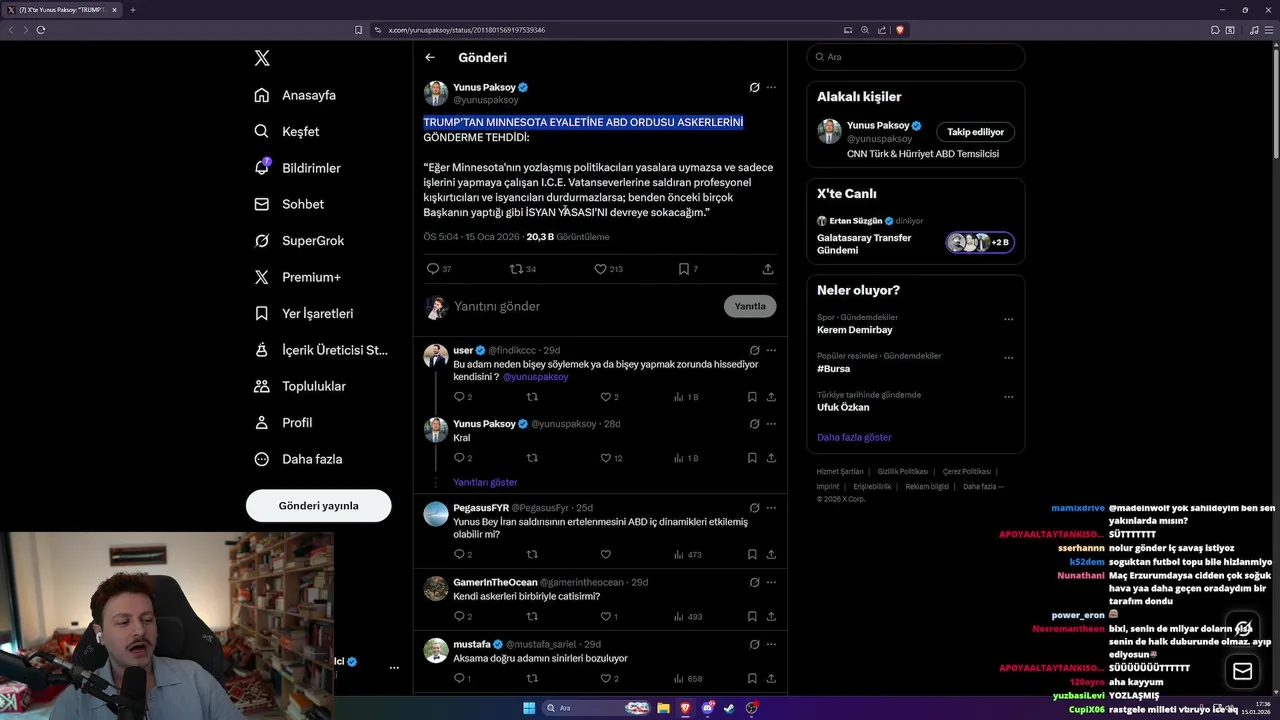Click Yanıtla reply button
Screen dimensions: 1280x720
pyautogui.click(x=750, y=306)
